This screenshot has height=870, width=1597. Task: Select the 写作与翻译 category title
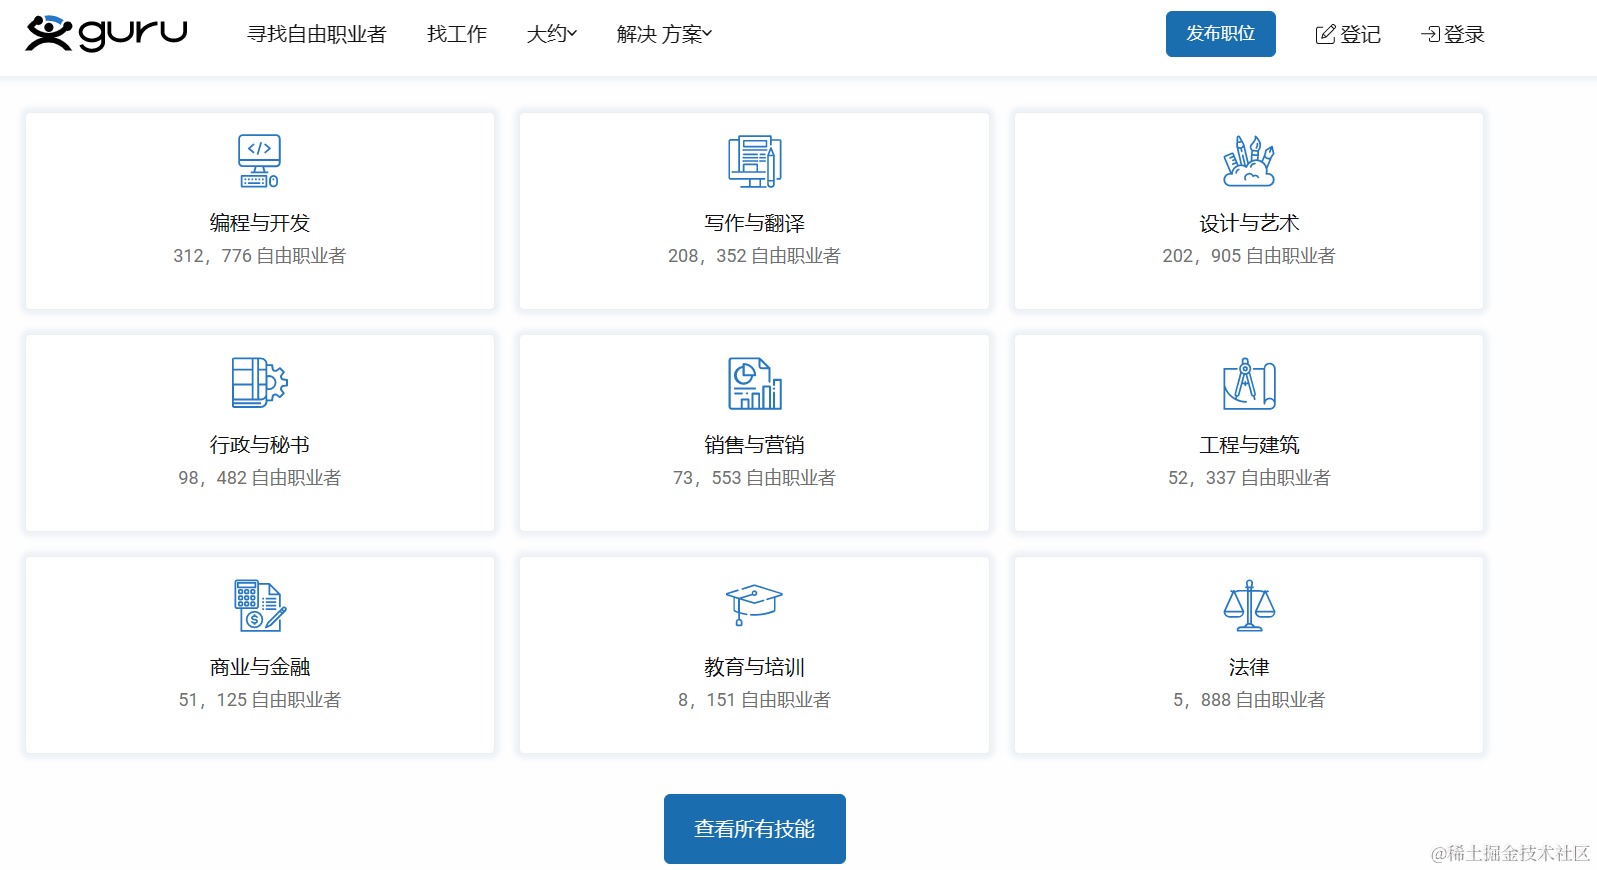(754, 223)
